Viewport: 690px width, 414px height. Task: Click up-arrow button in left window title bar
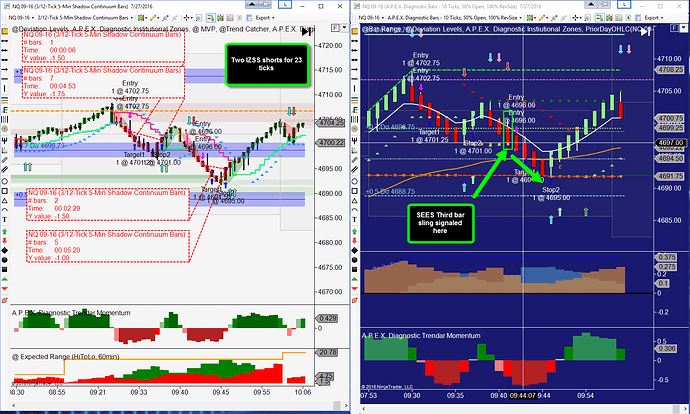tap(252, 4)
